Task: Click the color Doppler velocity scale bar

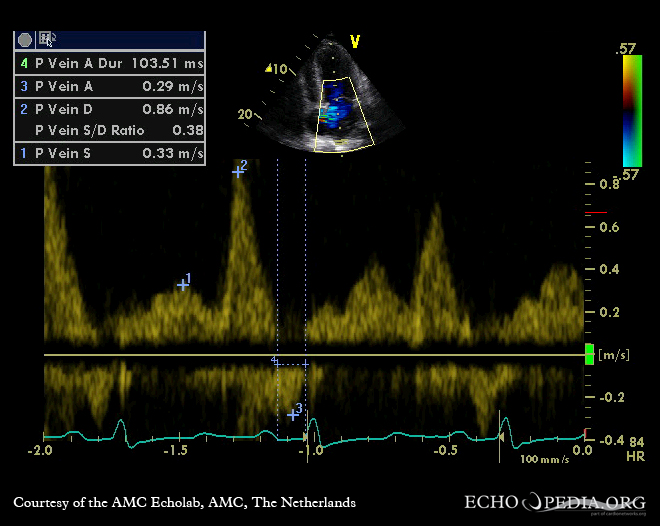Action: (x=631, y=110)
